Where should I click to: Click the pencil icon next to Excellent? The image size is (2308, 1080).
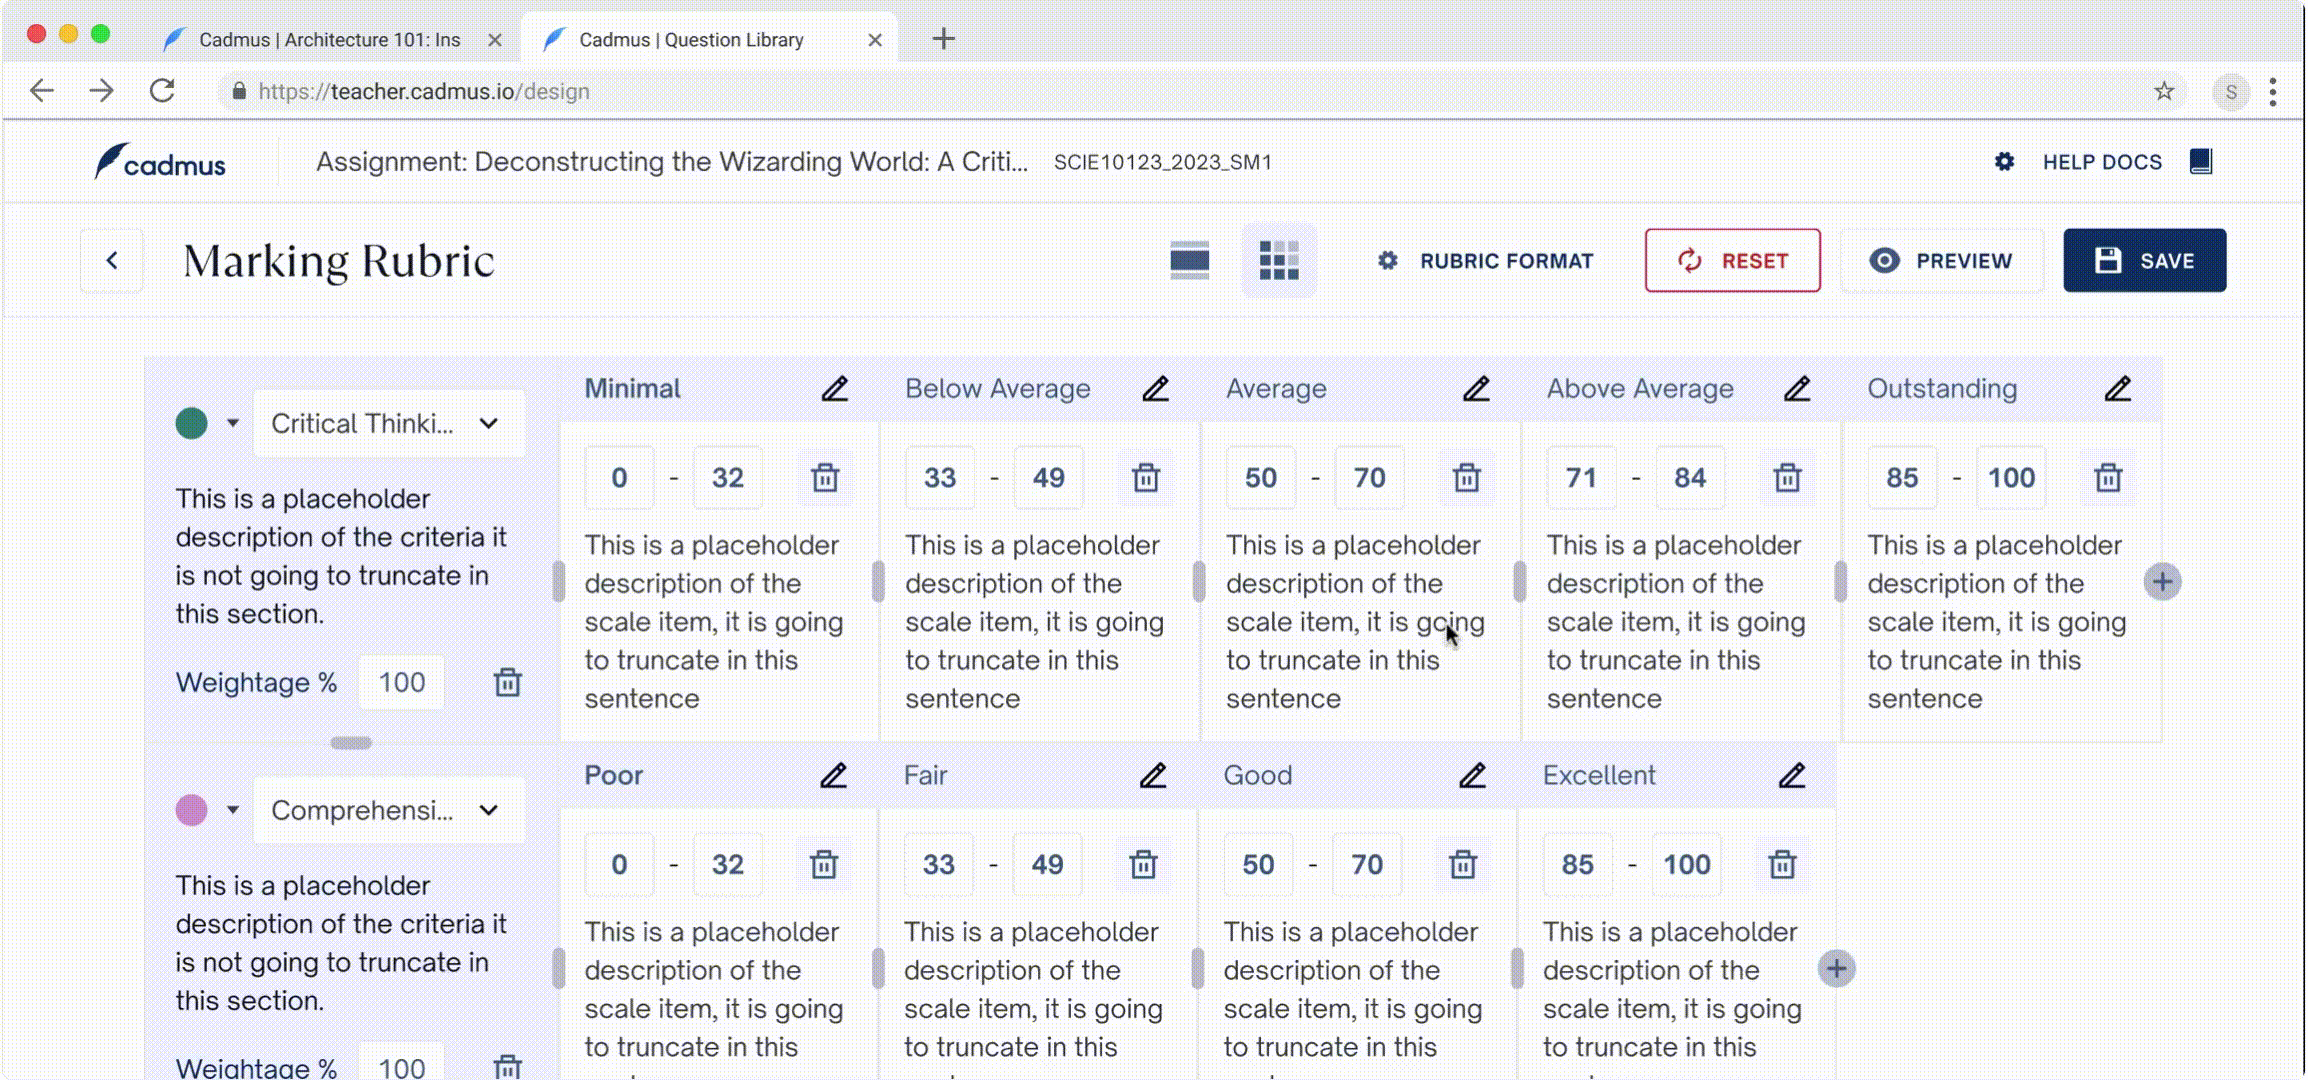pyautogui.click(x=1792, y=776)
